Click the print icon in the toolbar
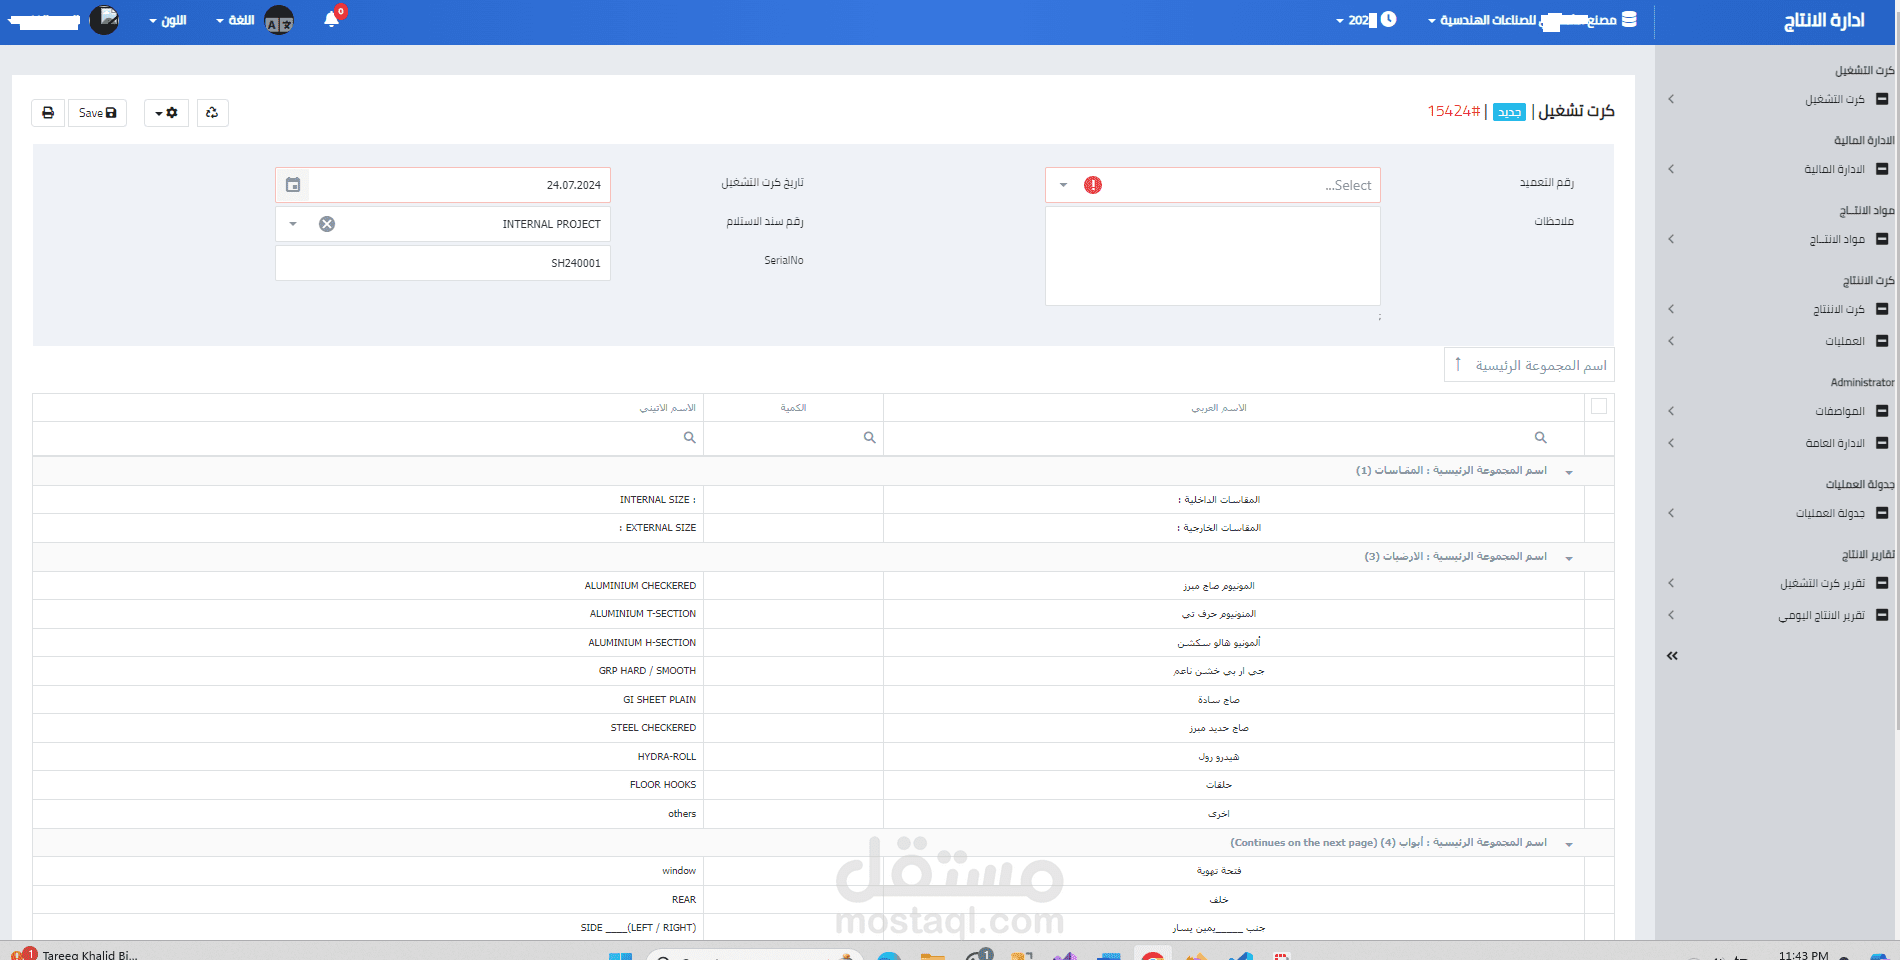1900x960 pixels. [x=47, y=113]
